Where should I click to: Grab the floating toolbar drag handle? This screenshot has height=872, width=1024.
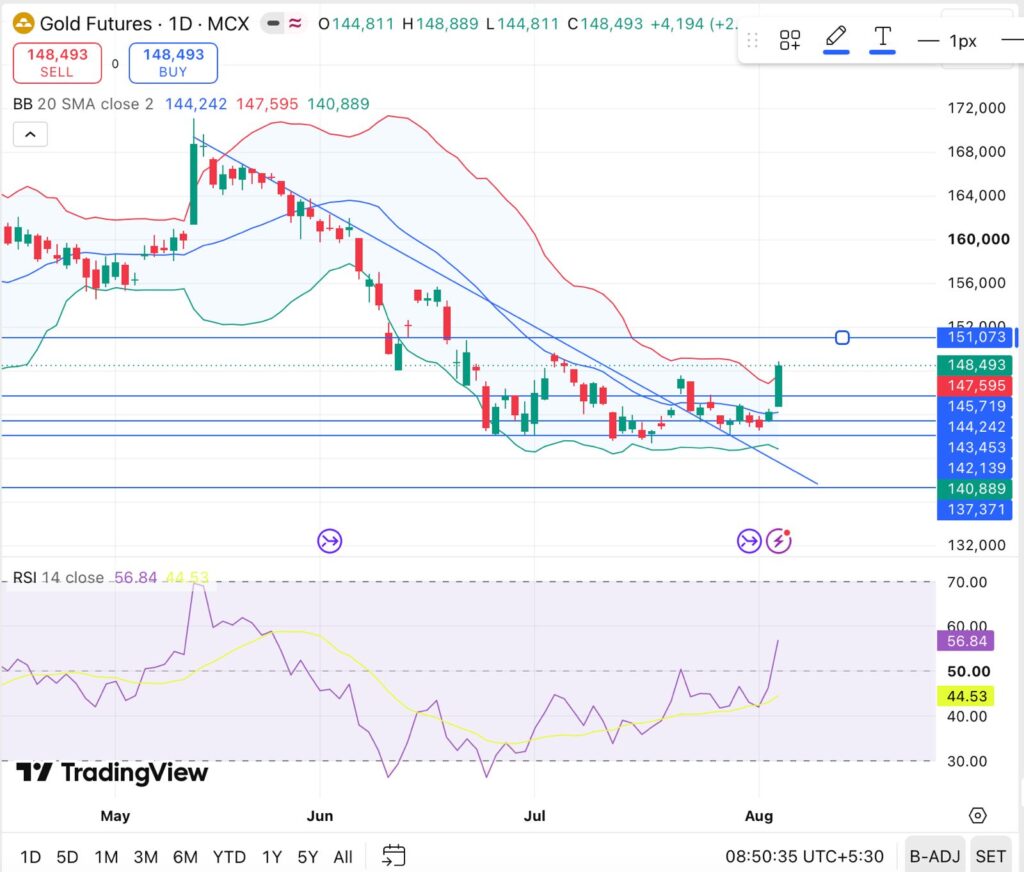tap(752, 40)
